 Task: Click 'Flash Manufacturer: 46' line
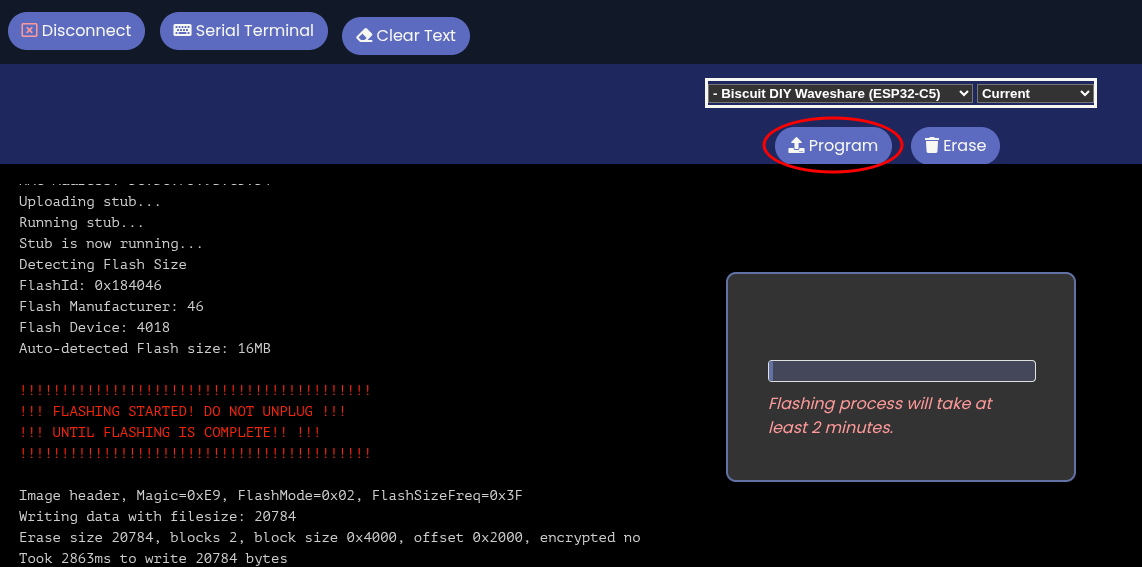point(111,306)
